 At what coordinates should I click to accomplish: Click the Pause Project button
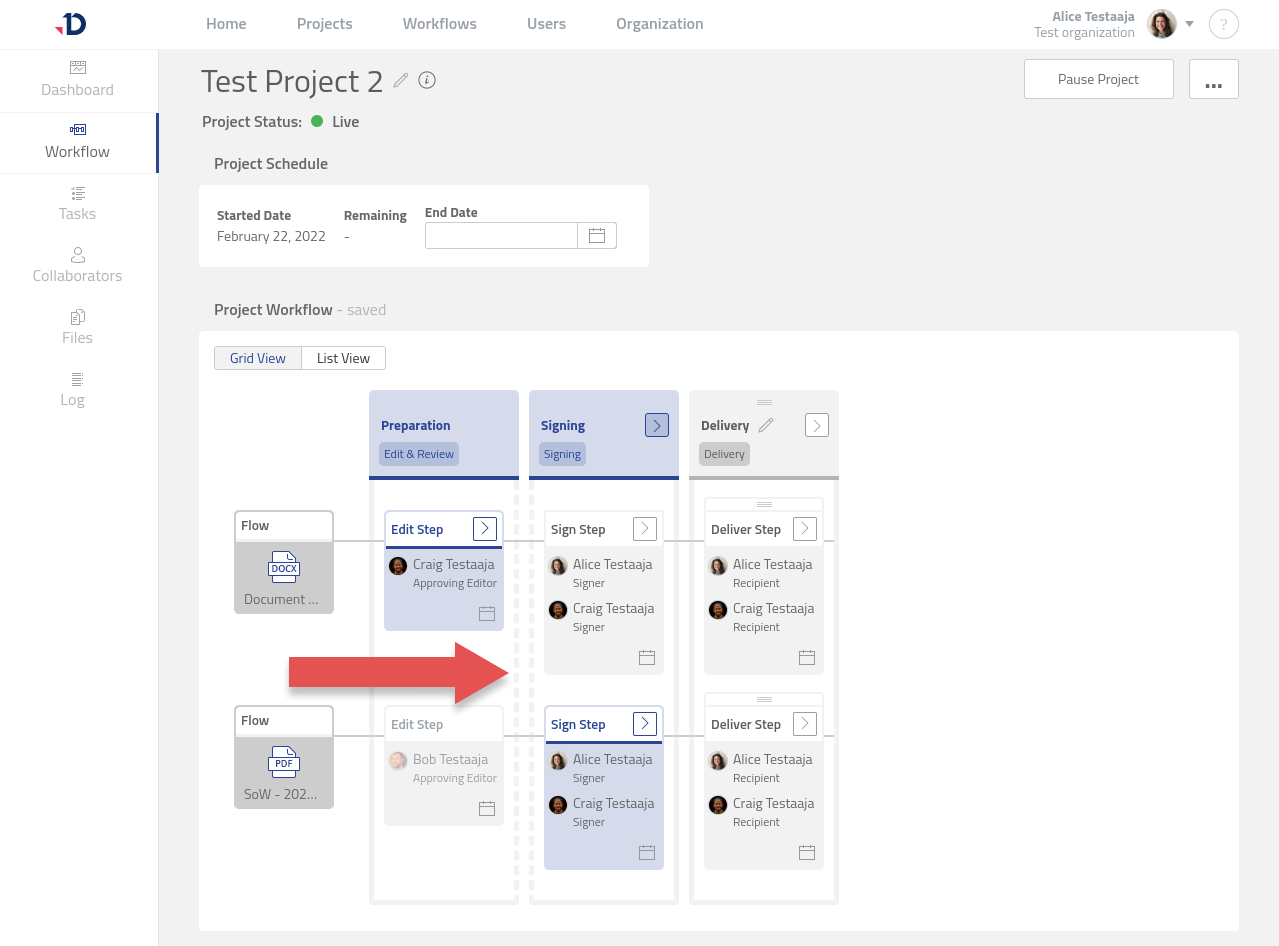1098,79
